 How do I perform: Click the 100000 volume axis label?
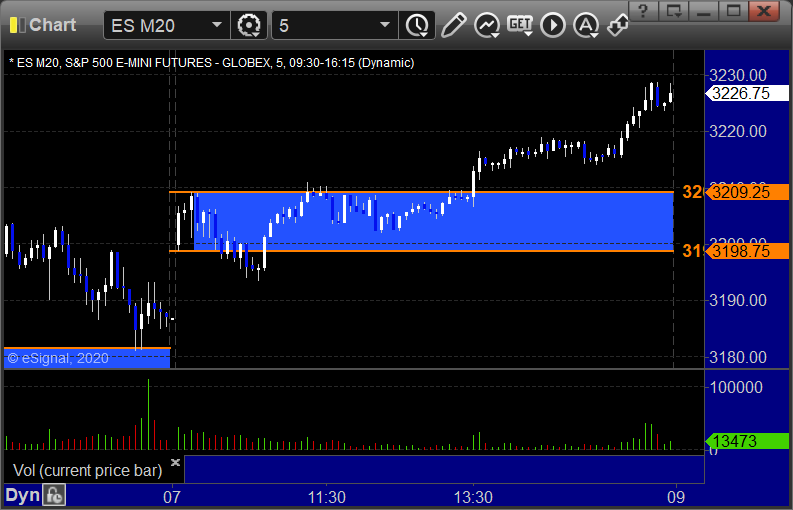pos(736,388)
